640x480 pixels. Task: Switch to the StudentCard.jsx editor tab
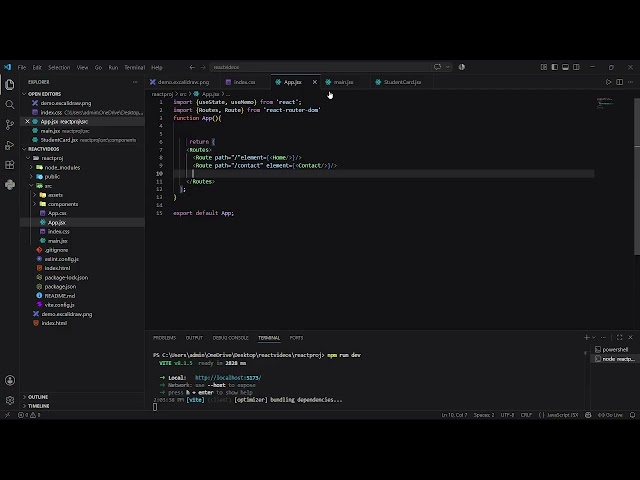click(402, 82)
